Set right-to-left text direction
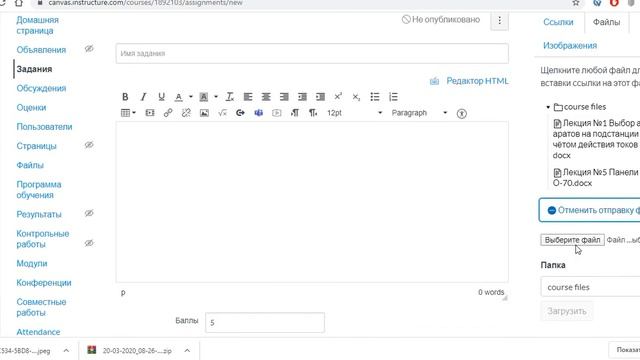 (x=313, y=113)
